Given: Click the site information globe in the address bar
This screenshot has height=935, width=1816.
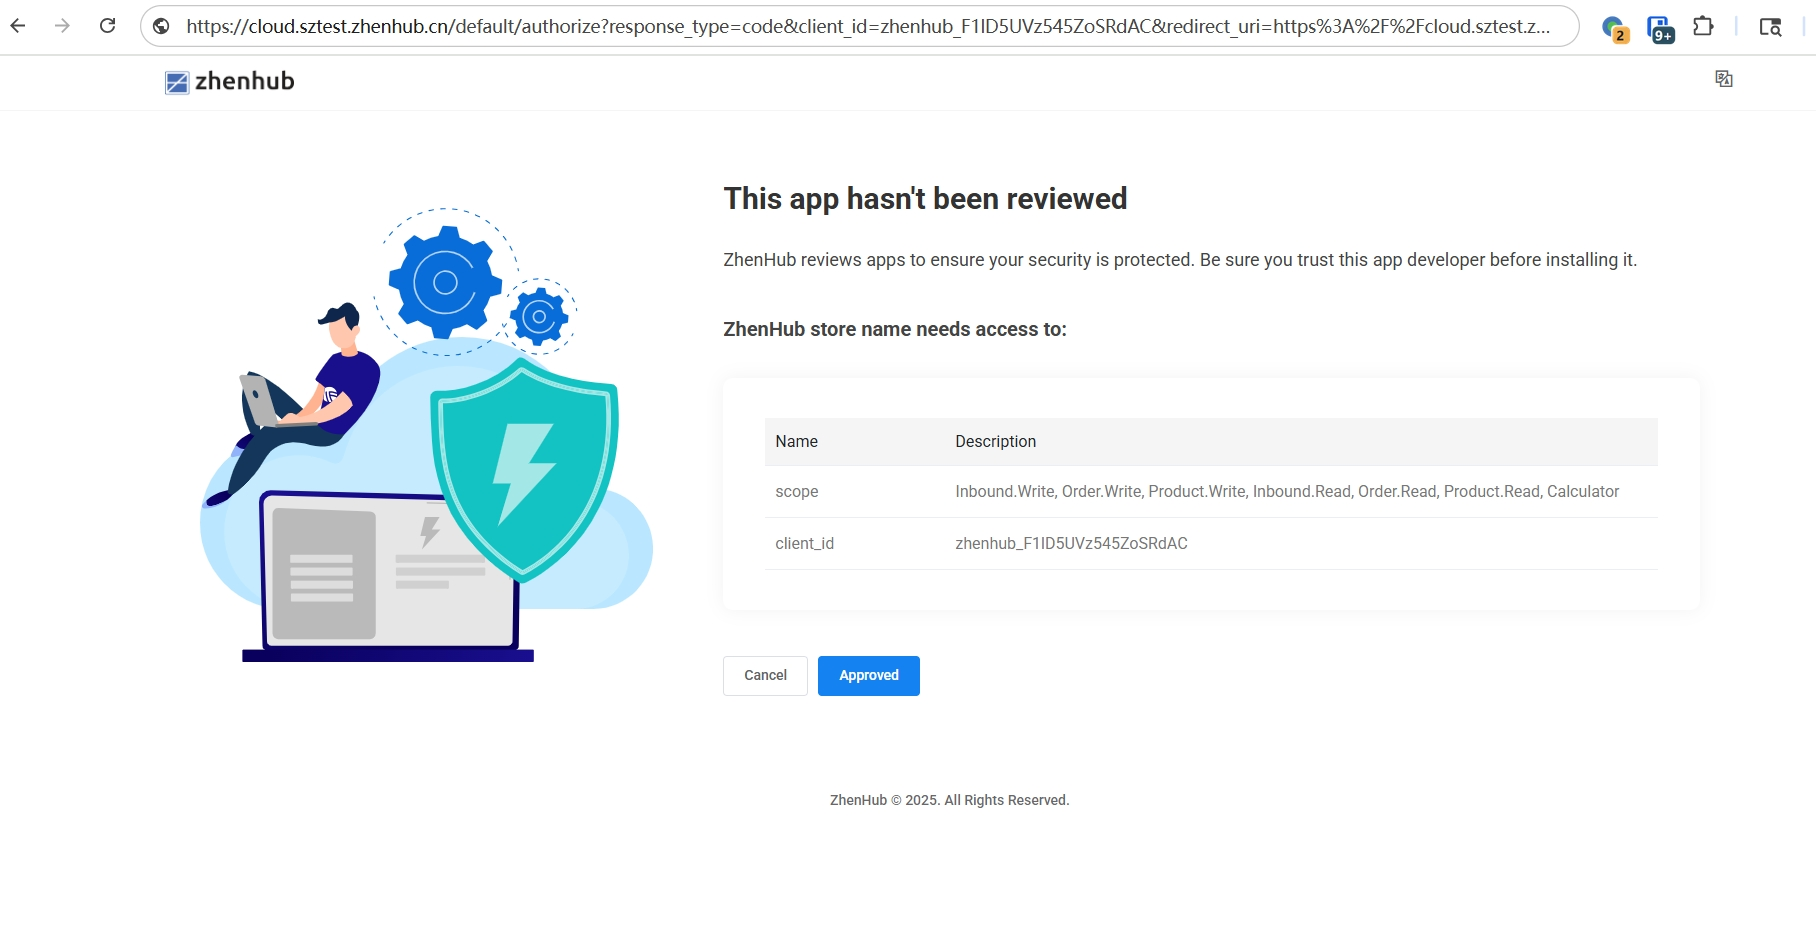Looking at the screenshot, I should [x=161, y=27].
